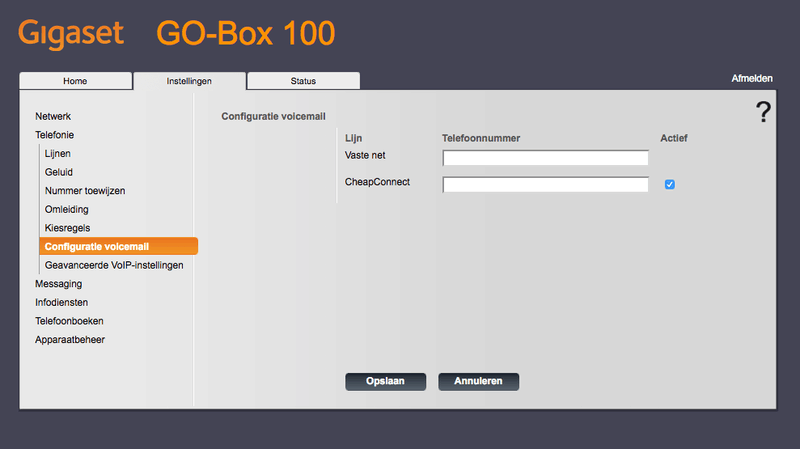The width and height of the screenshot is (800, 449).
Task: Select the Instellingen tab
Action: coord(189,81)
